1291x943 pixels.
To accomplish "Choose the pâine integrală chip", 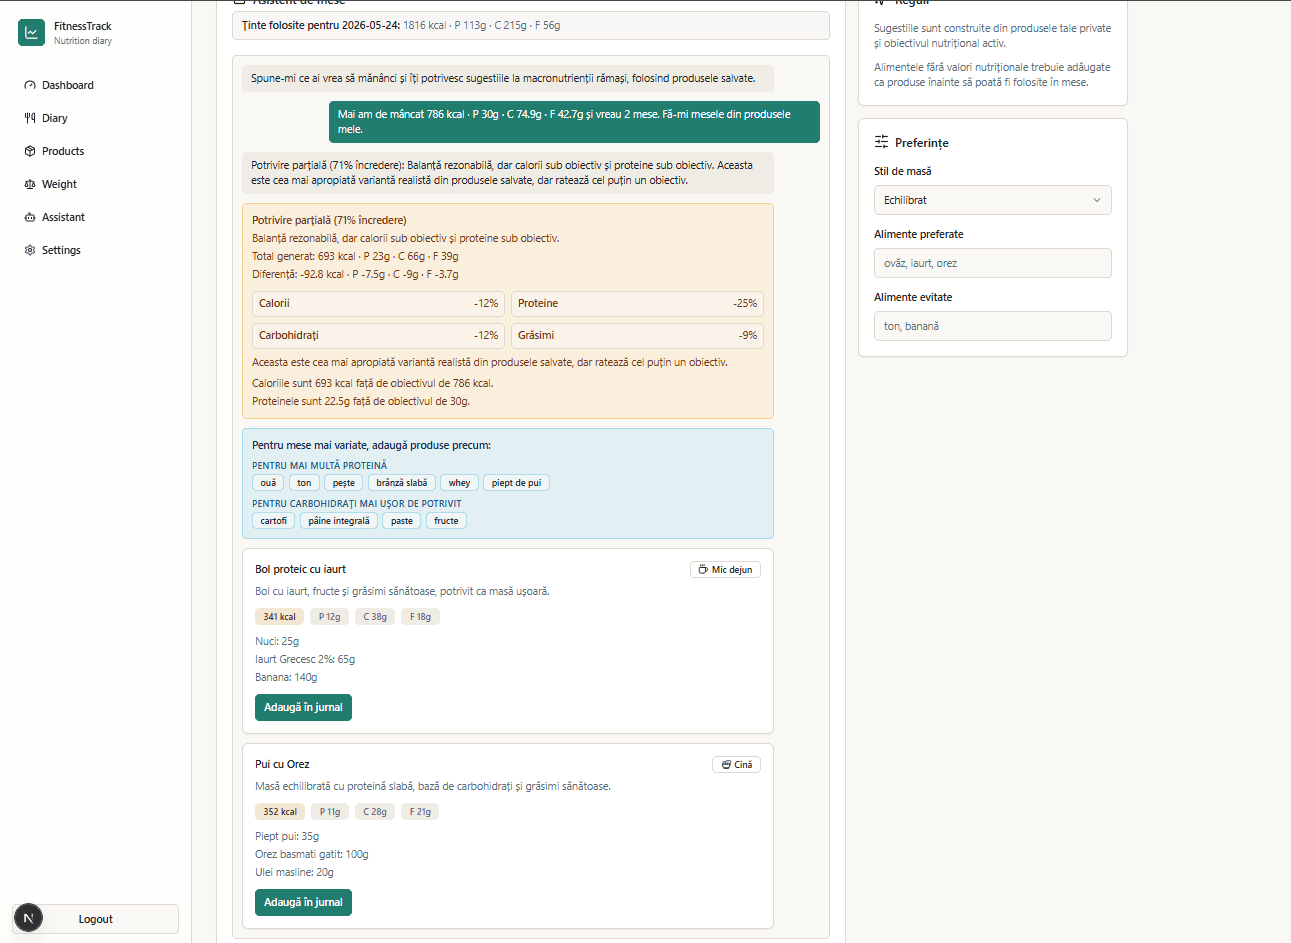I will coord(339,521).
